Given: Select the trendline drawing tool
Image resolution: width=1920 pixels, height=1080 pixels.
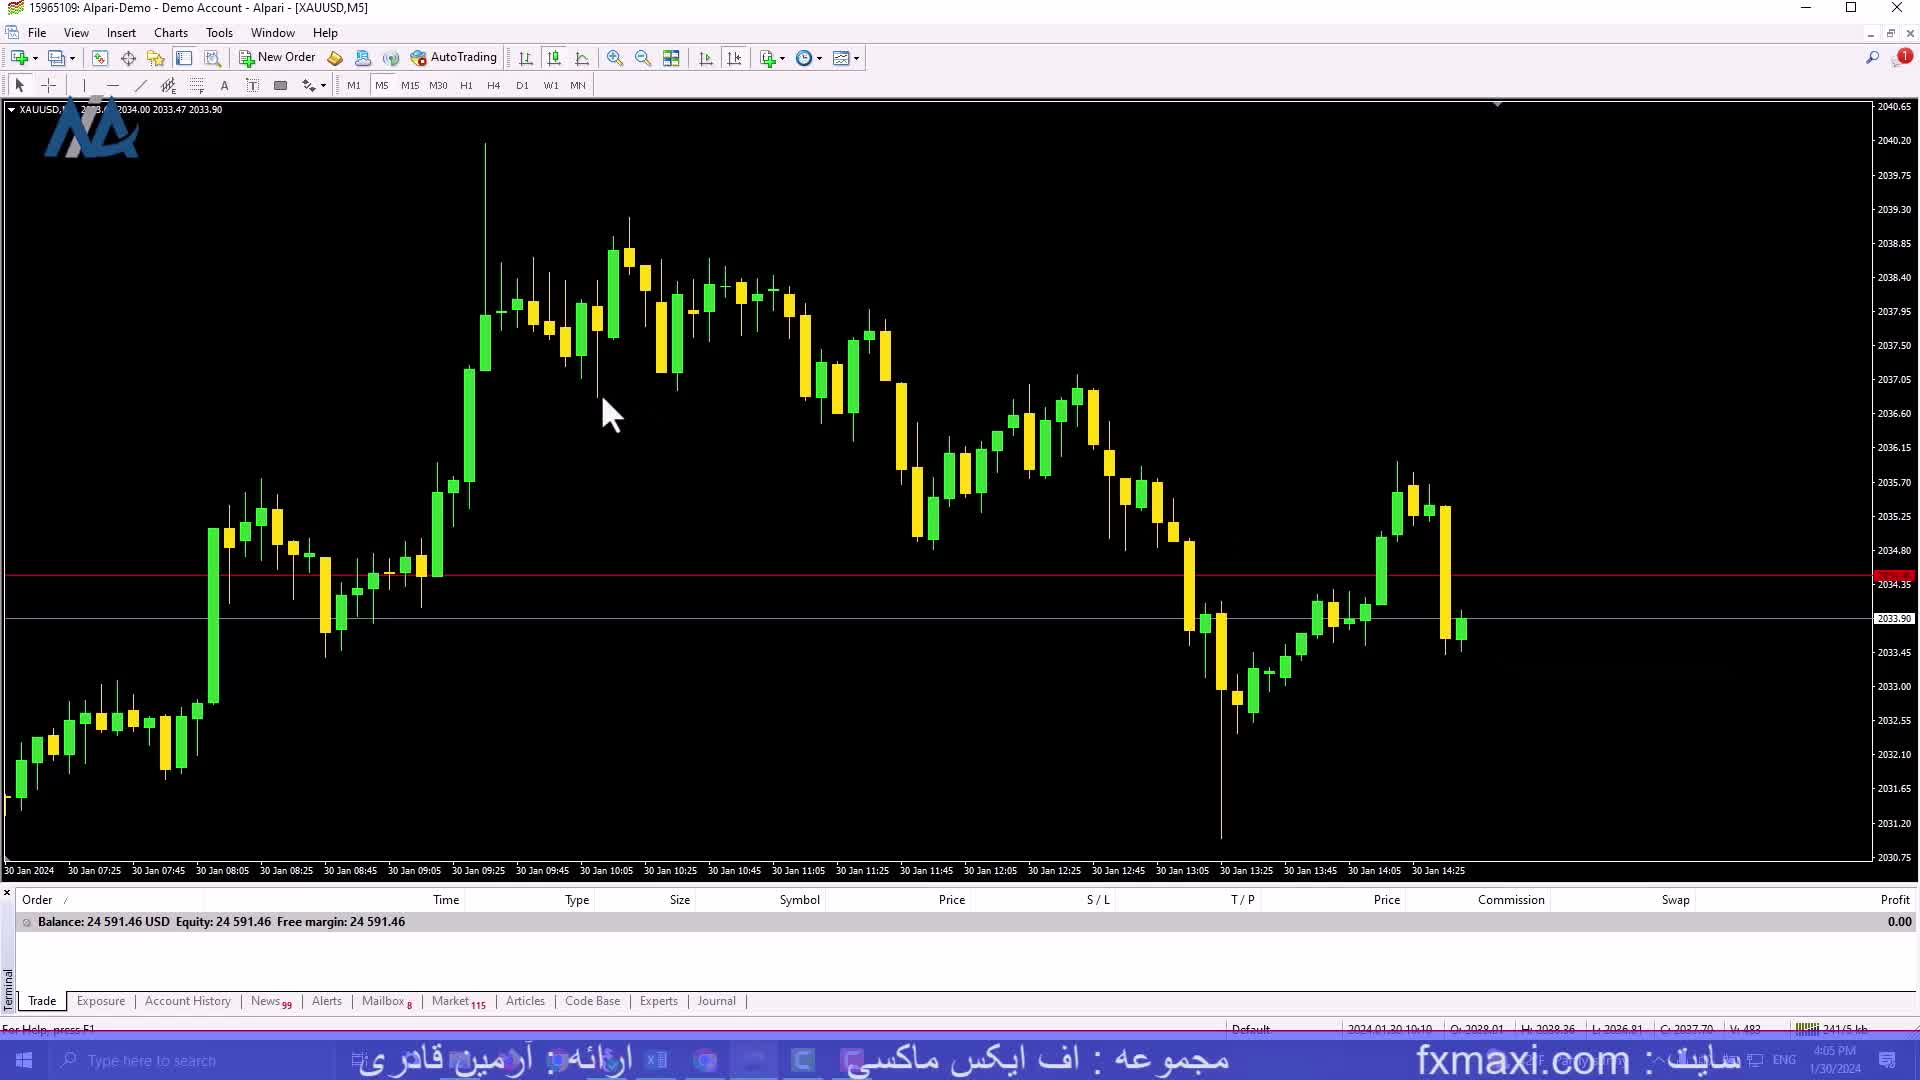Looking at the screenshot, I should pos(140,86).
